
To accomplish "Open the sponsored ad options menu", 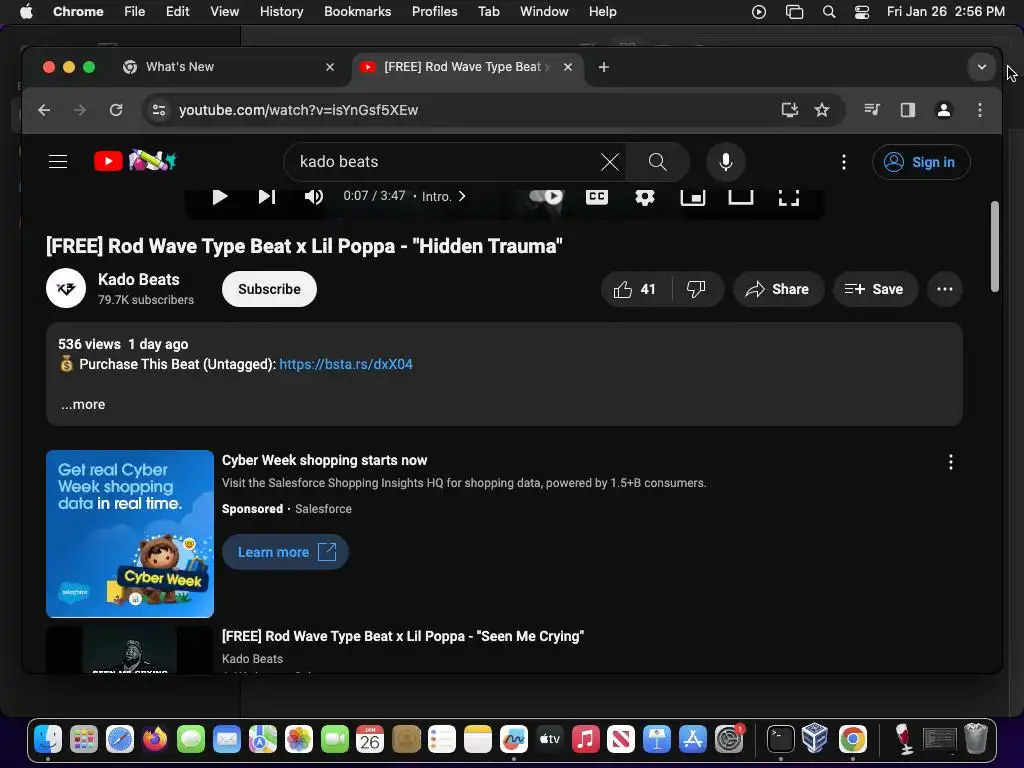I will (x=950, y=462).
